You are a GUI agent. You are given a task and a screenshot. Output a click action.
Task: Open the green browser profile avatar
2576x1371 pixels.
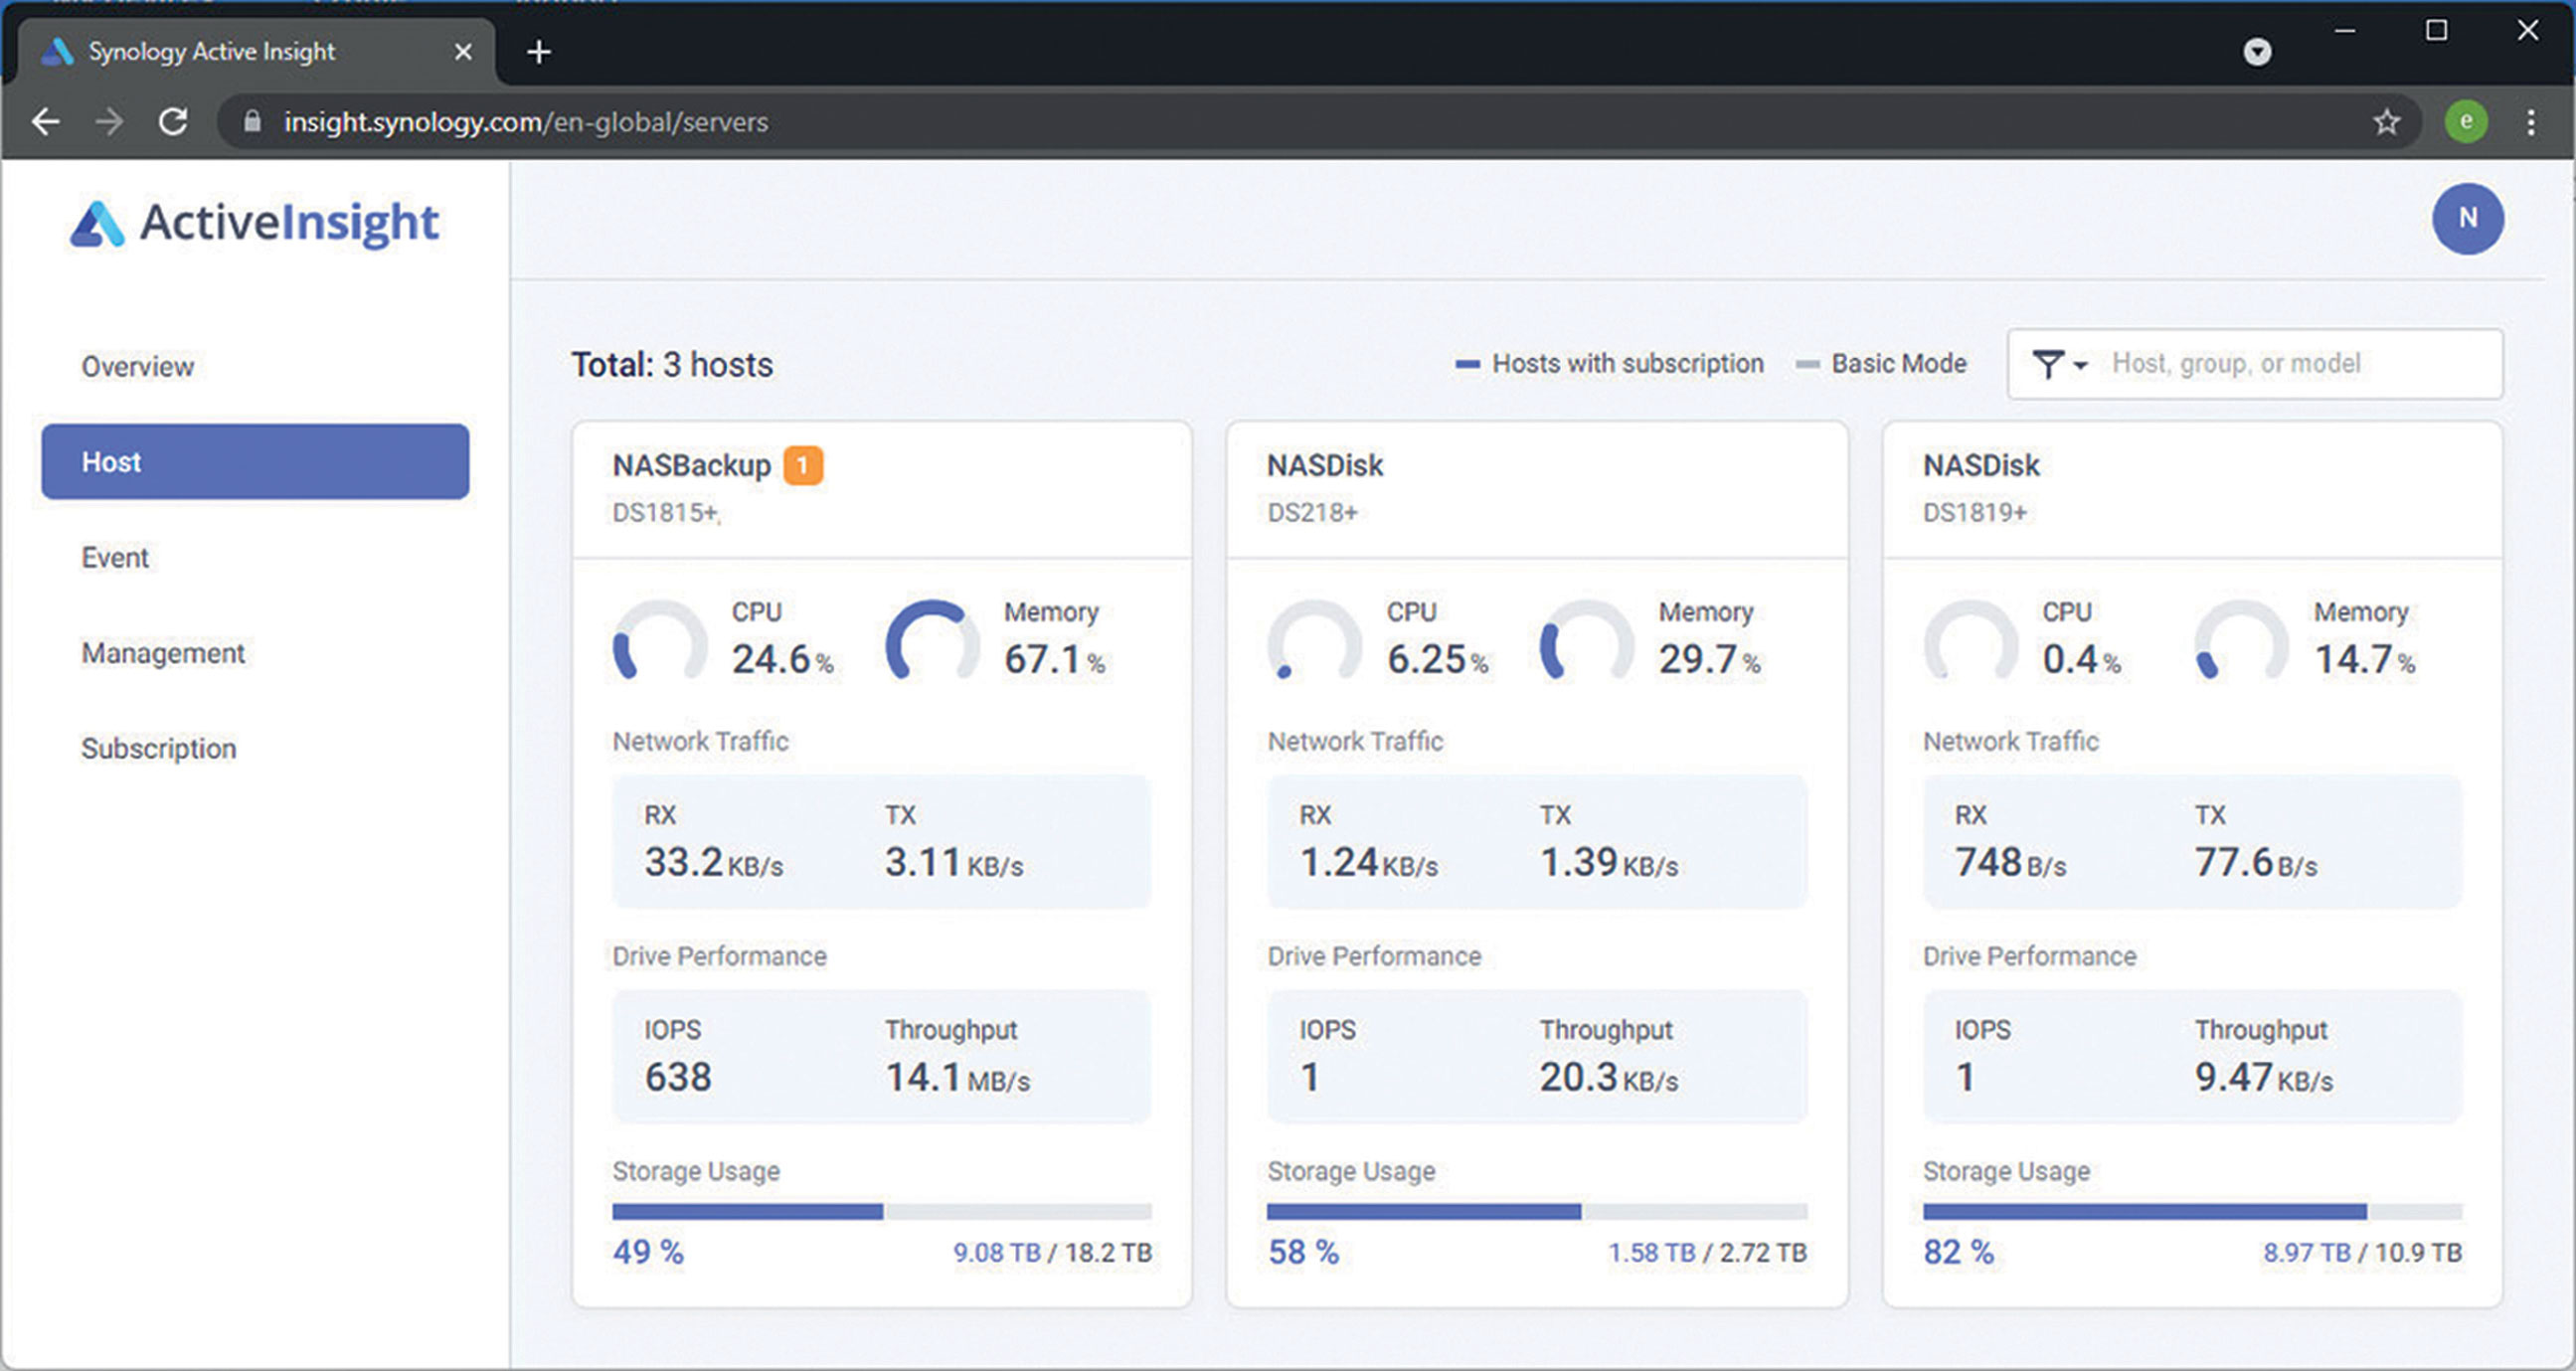(x=2466, y=122)
